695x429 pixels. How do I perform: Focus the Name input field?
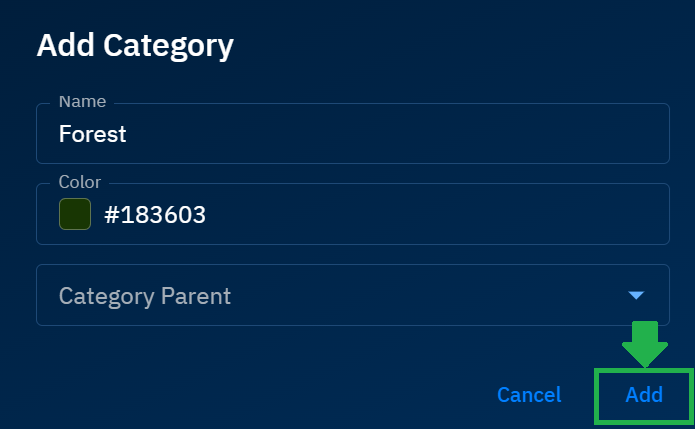(x=352, y=134)
